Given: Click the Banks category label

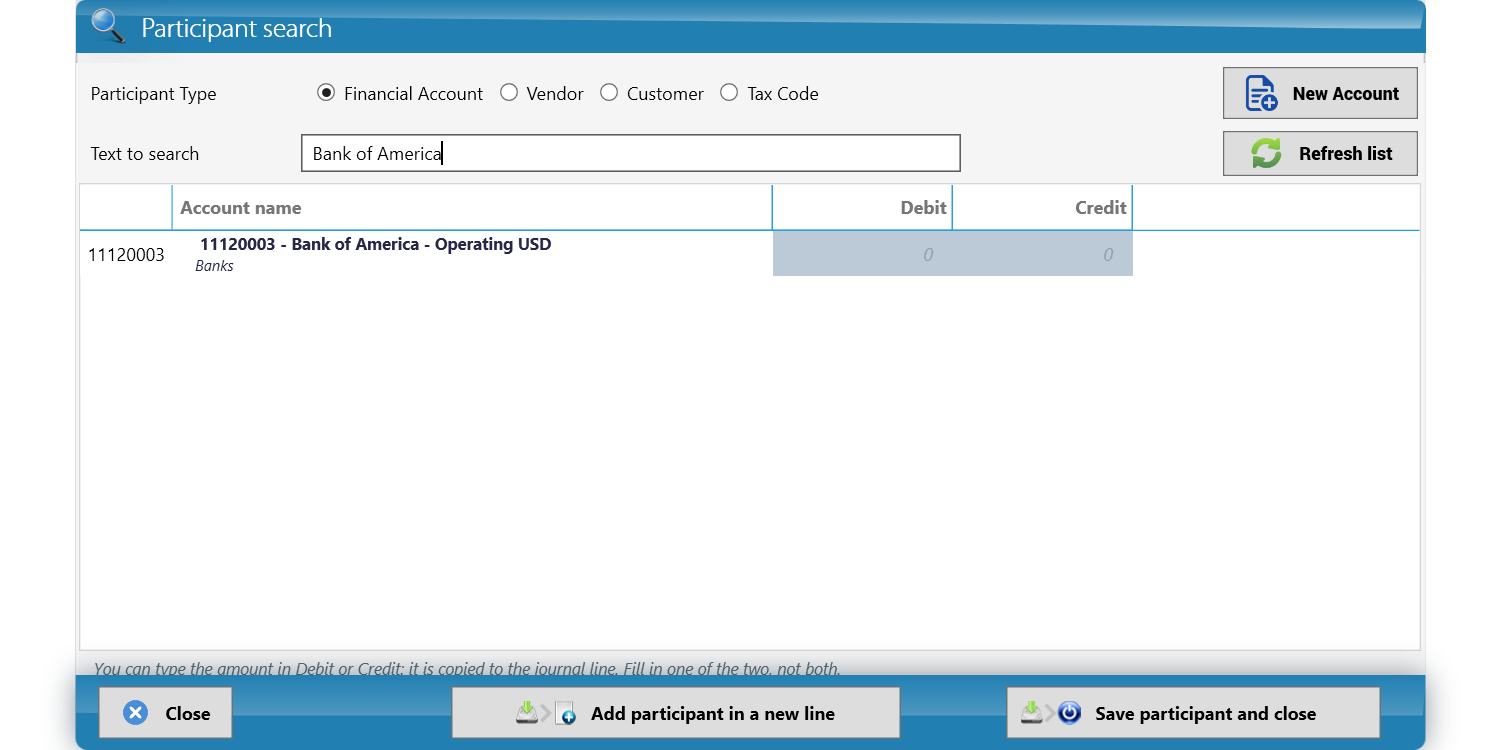Looking at the screenshot, I should [214, 266].
